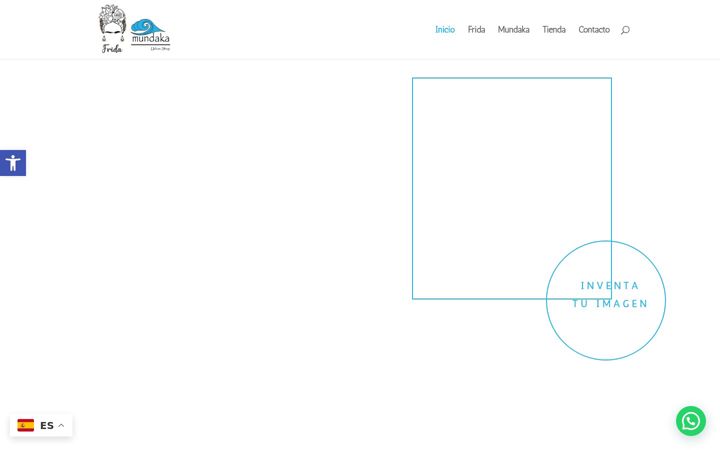The image size is (720, 450).
Task: Click the Mundaka wave logo
Action: coord(150,35)
